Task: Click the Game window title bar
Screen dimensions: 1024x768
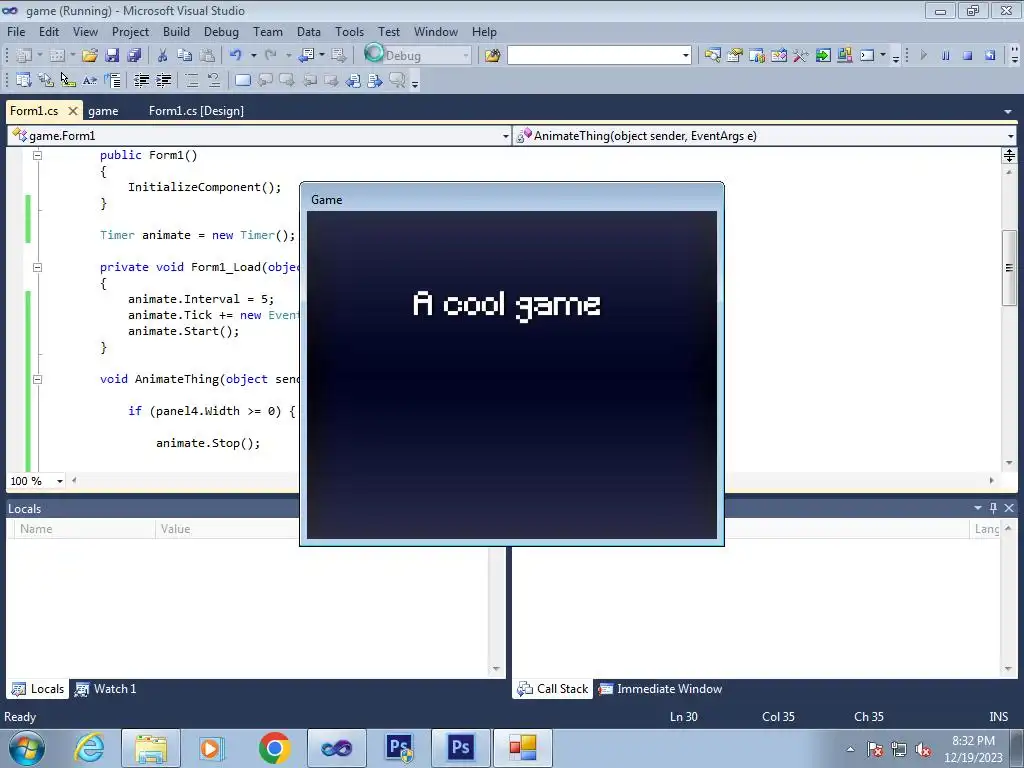Action: (511, 199)
